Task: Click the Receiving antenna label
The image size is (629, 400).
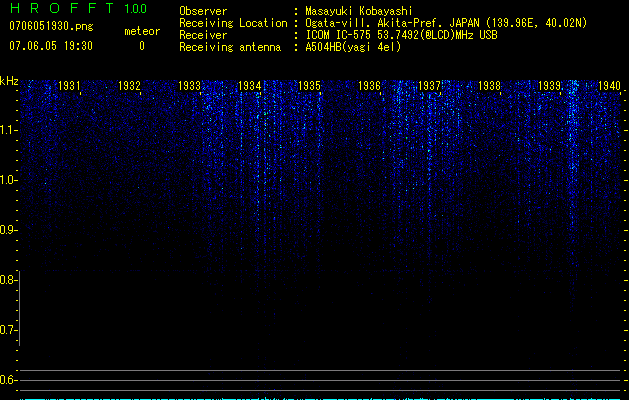Action: pos(230,47)
